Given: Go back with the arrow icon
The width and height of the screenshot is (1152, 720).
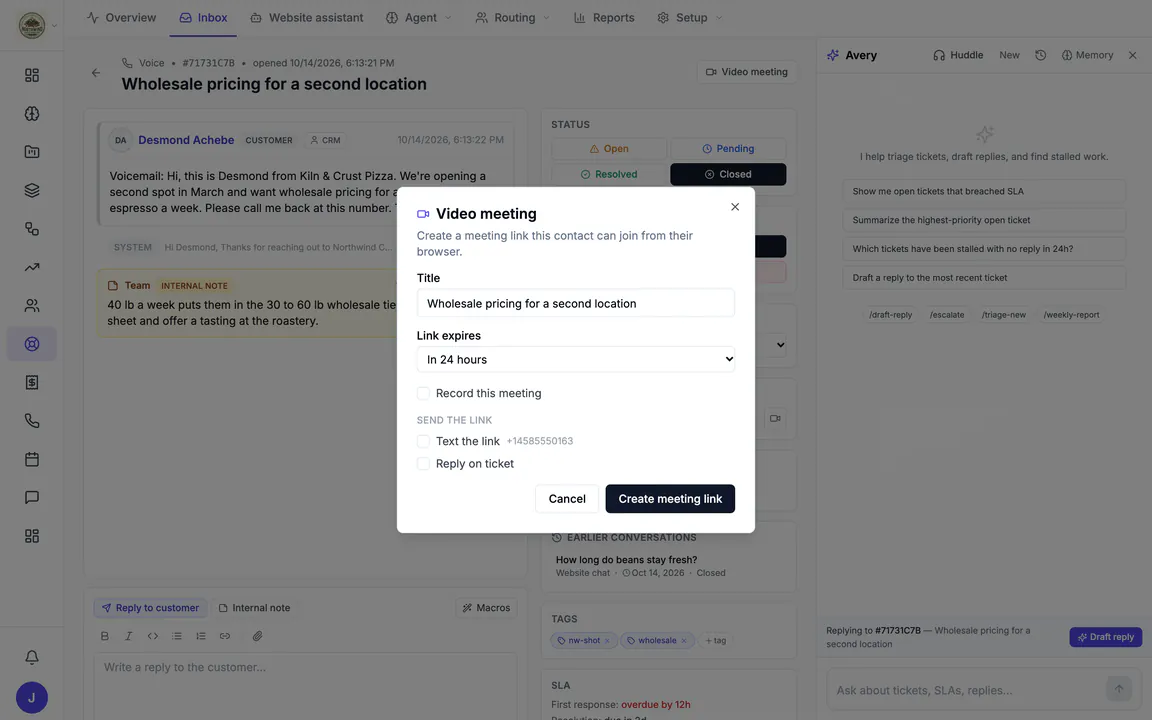Looking at the screenshot, I should click(96, 73).
